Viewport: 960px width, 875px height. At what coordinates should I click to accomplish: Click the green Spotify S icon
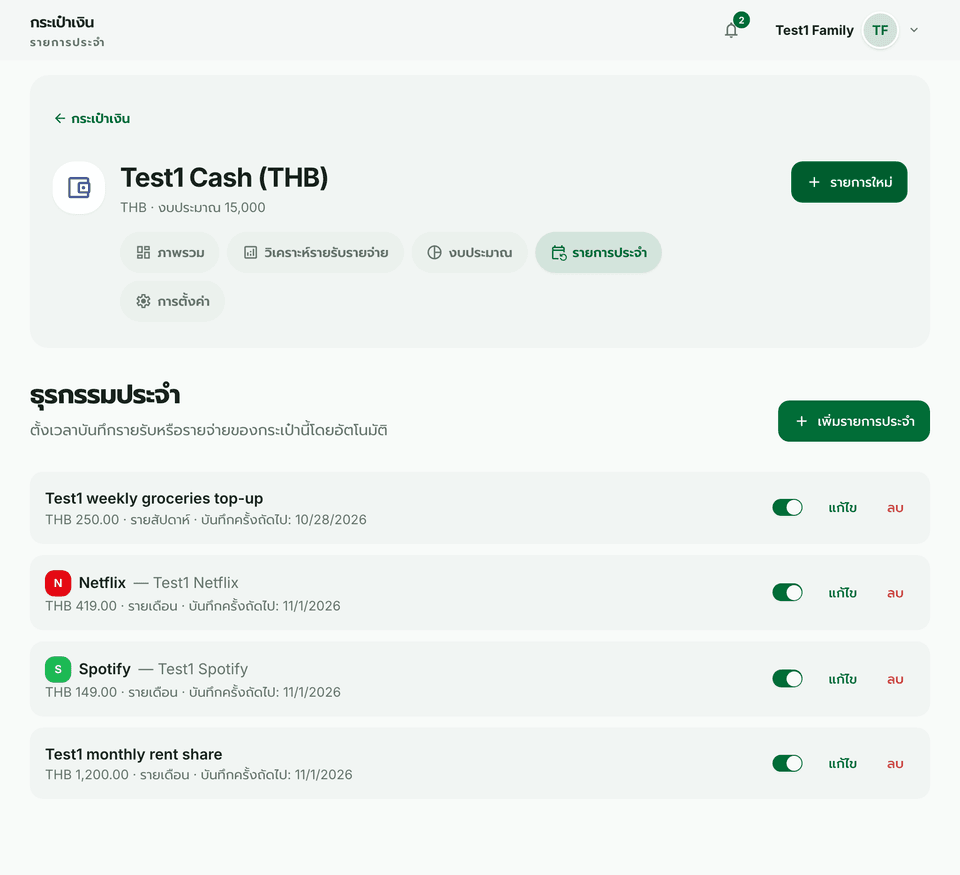(58, 669)
